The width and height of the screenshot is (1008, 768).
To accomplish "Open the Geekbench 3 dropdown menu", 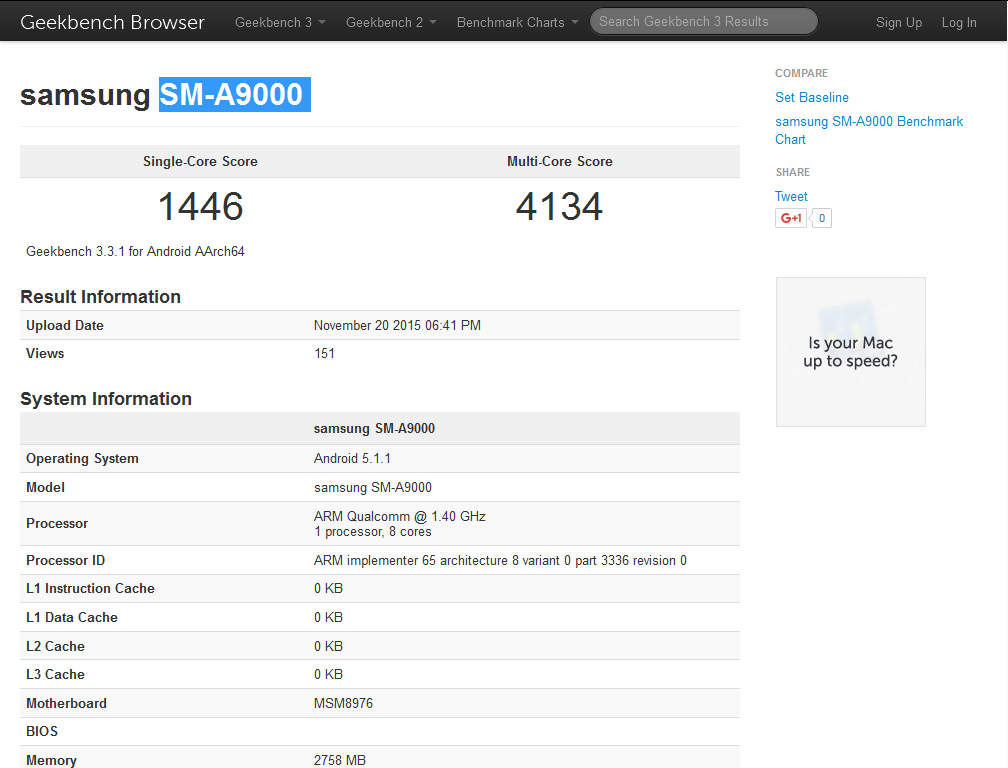I will [x=280, y=22].
